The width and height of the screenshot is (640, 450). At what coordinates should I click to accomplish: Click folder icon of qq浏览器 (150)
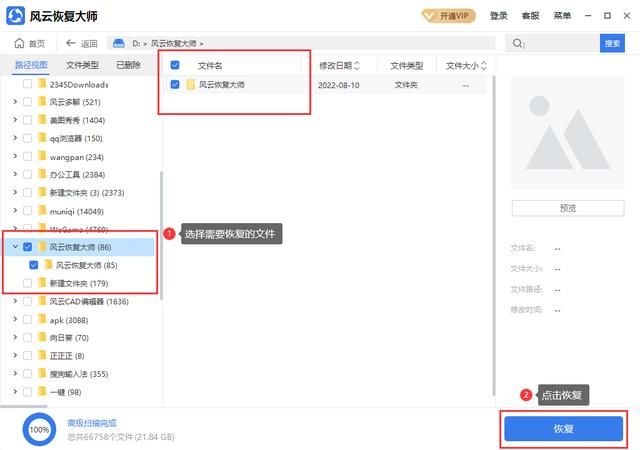(42, 138)
